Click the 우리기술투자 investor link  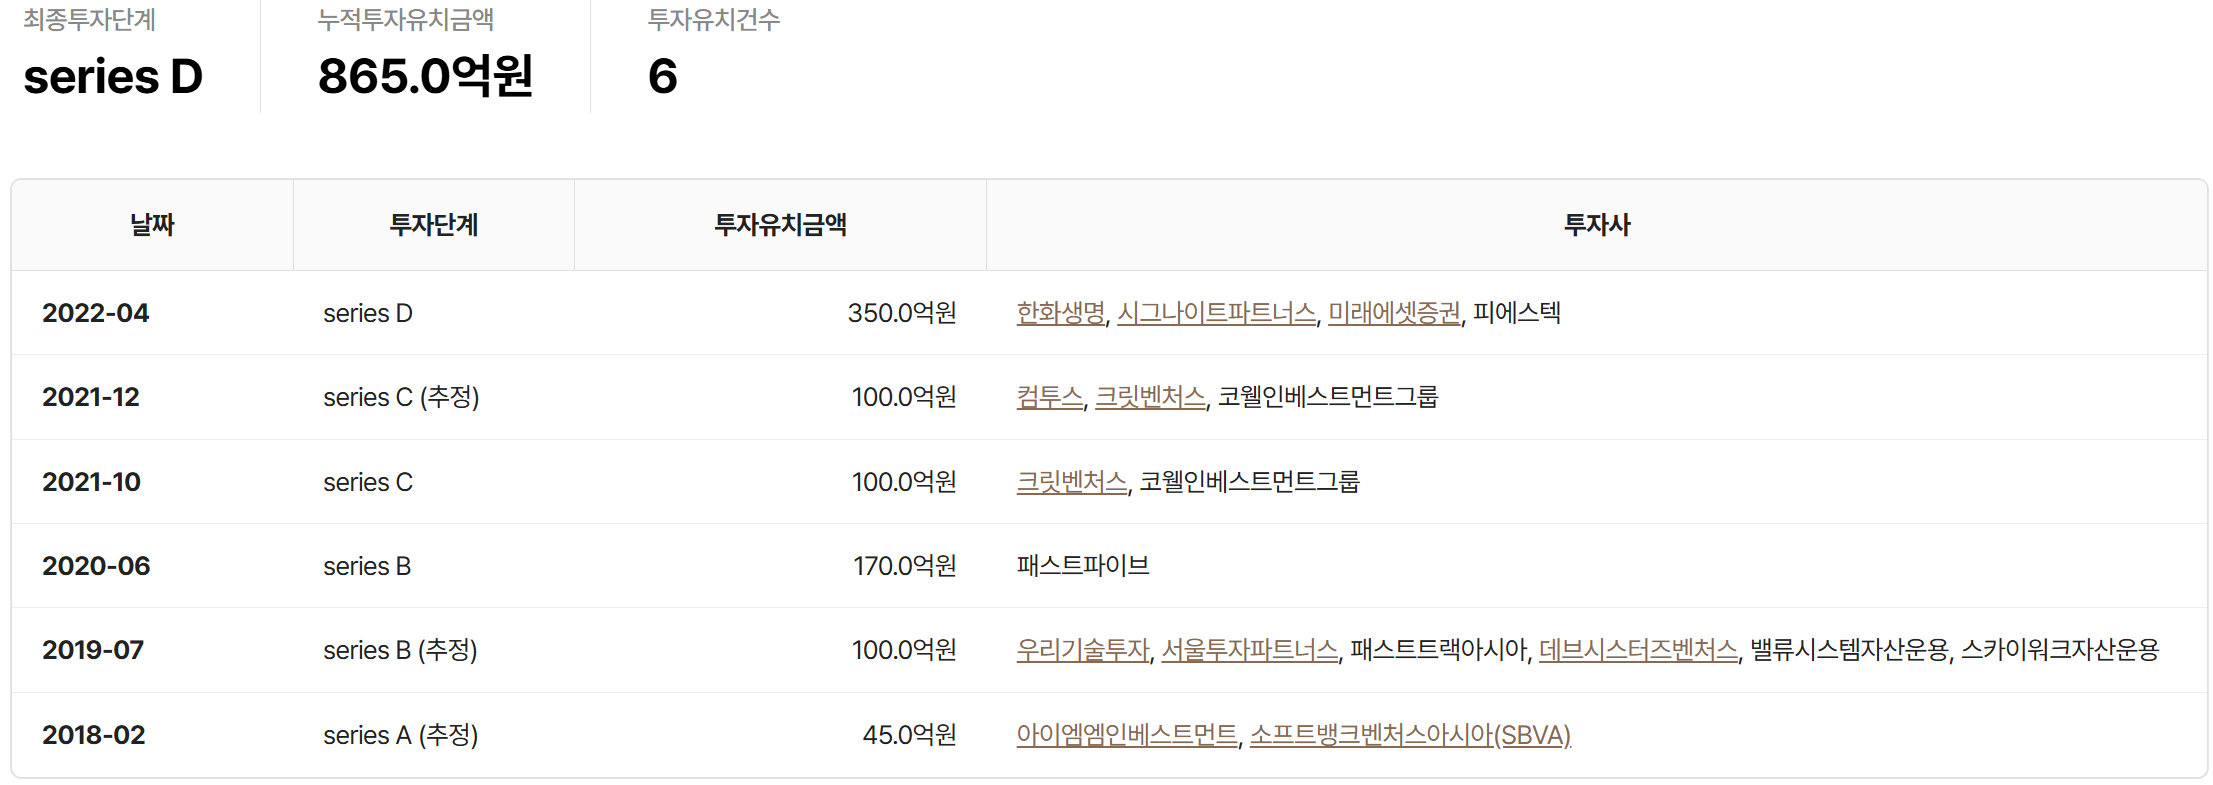(x=1082, y=650)
